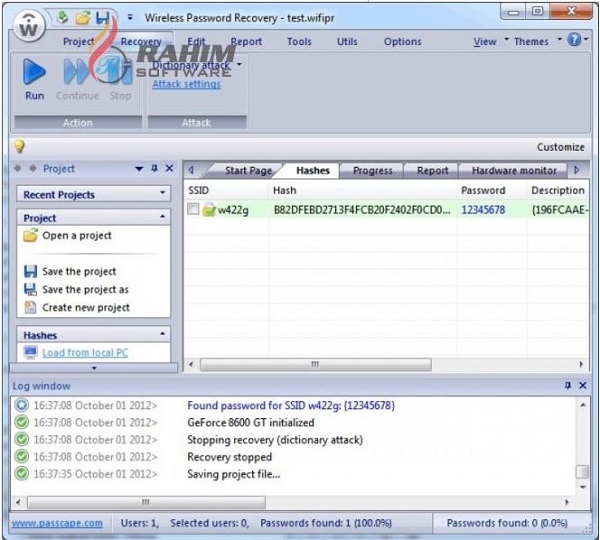Click the Open a project folder icon
Viewport: 600px width, 540px height.
[31, 235]
